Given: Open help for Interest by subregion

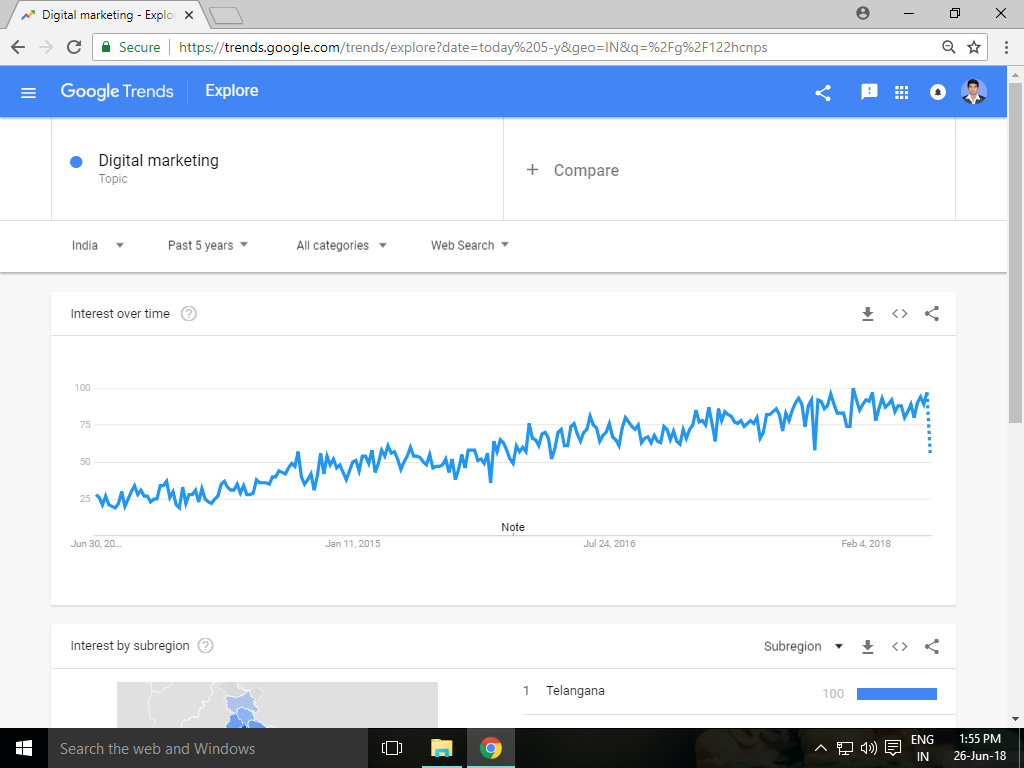Looking at the screenshot, I should 205,646.
